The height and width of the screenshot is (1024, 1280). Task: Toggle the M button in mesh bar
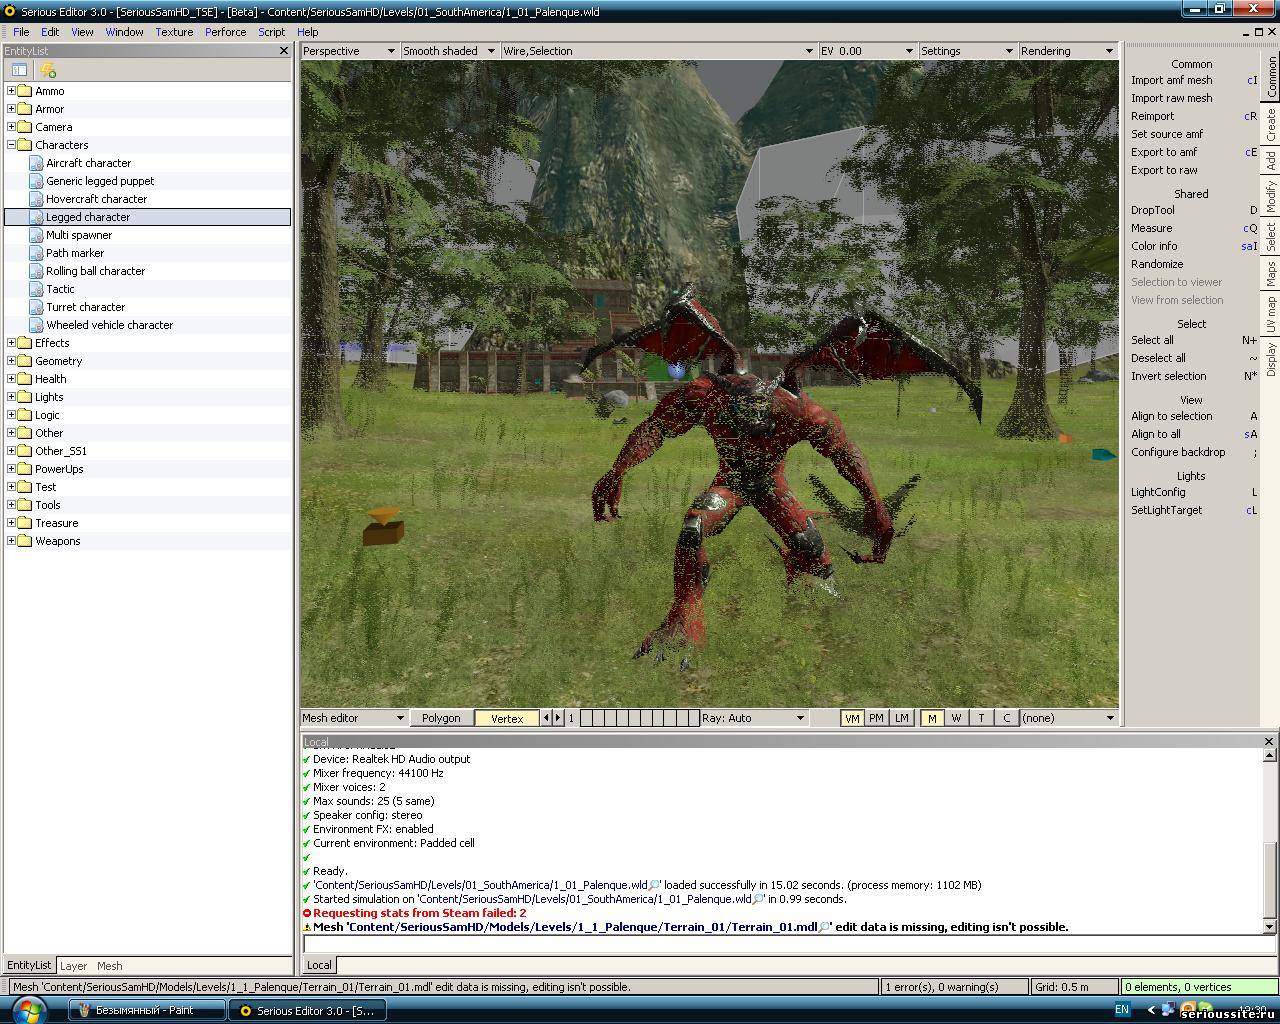tap(932, 718)
